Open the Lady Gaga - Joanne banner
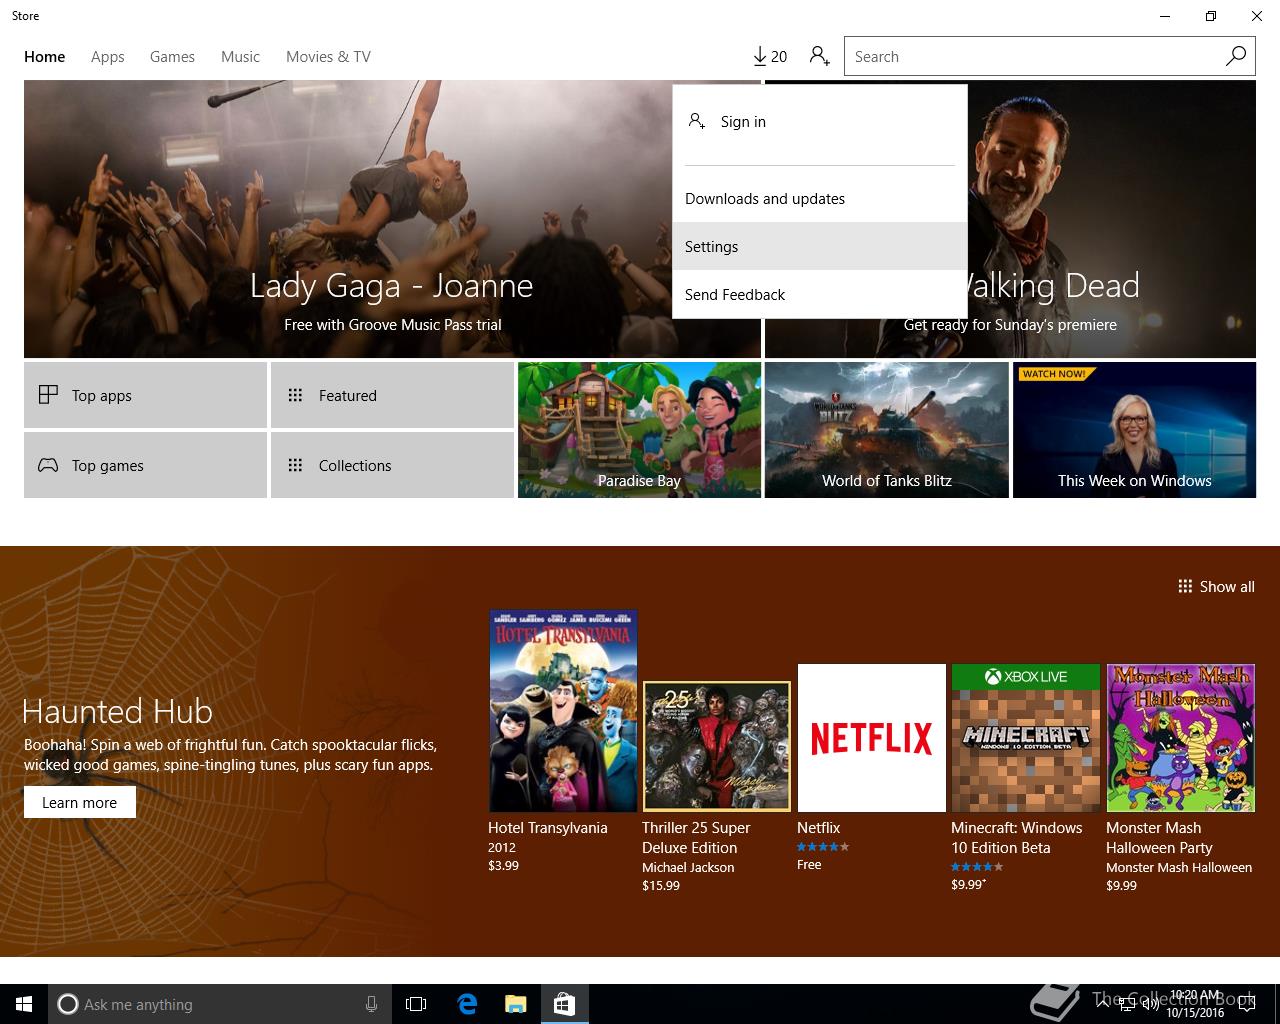Screen dimensions: 1280x1024 coord(392,219)
